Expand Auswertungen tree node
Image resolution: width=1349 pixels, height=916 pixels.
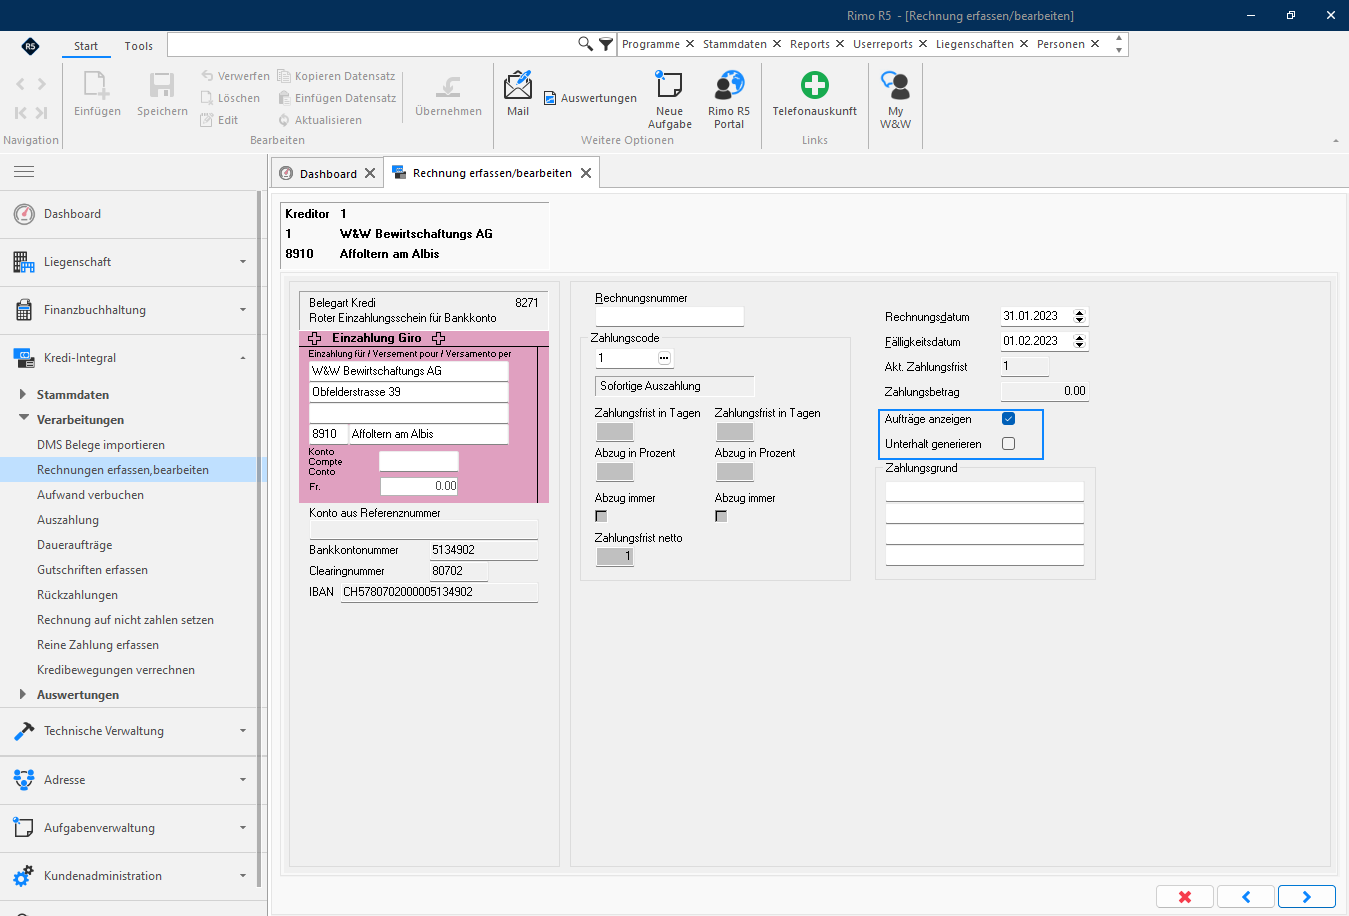point(23,694)
